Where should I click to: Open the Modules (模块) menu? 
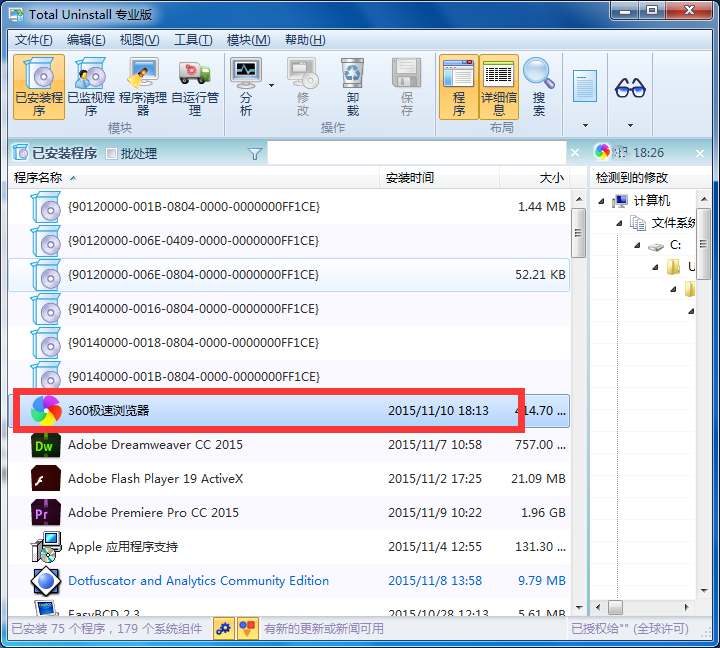coord(248,40)
